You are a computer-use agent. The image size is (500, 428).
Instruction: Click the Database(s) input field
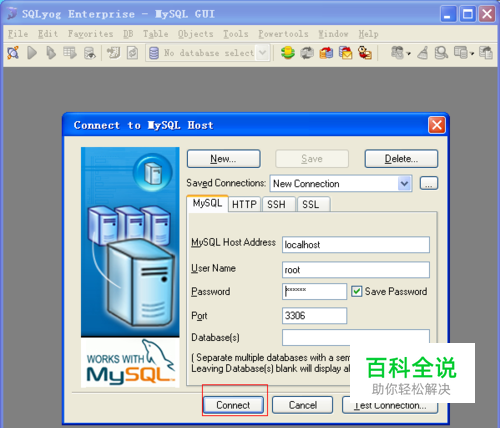[x=356, y=337]
